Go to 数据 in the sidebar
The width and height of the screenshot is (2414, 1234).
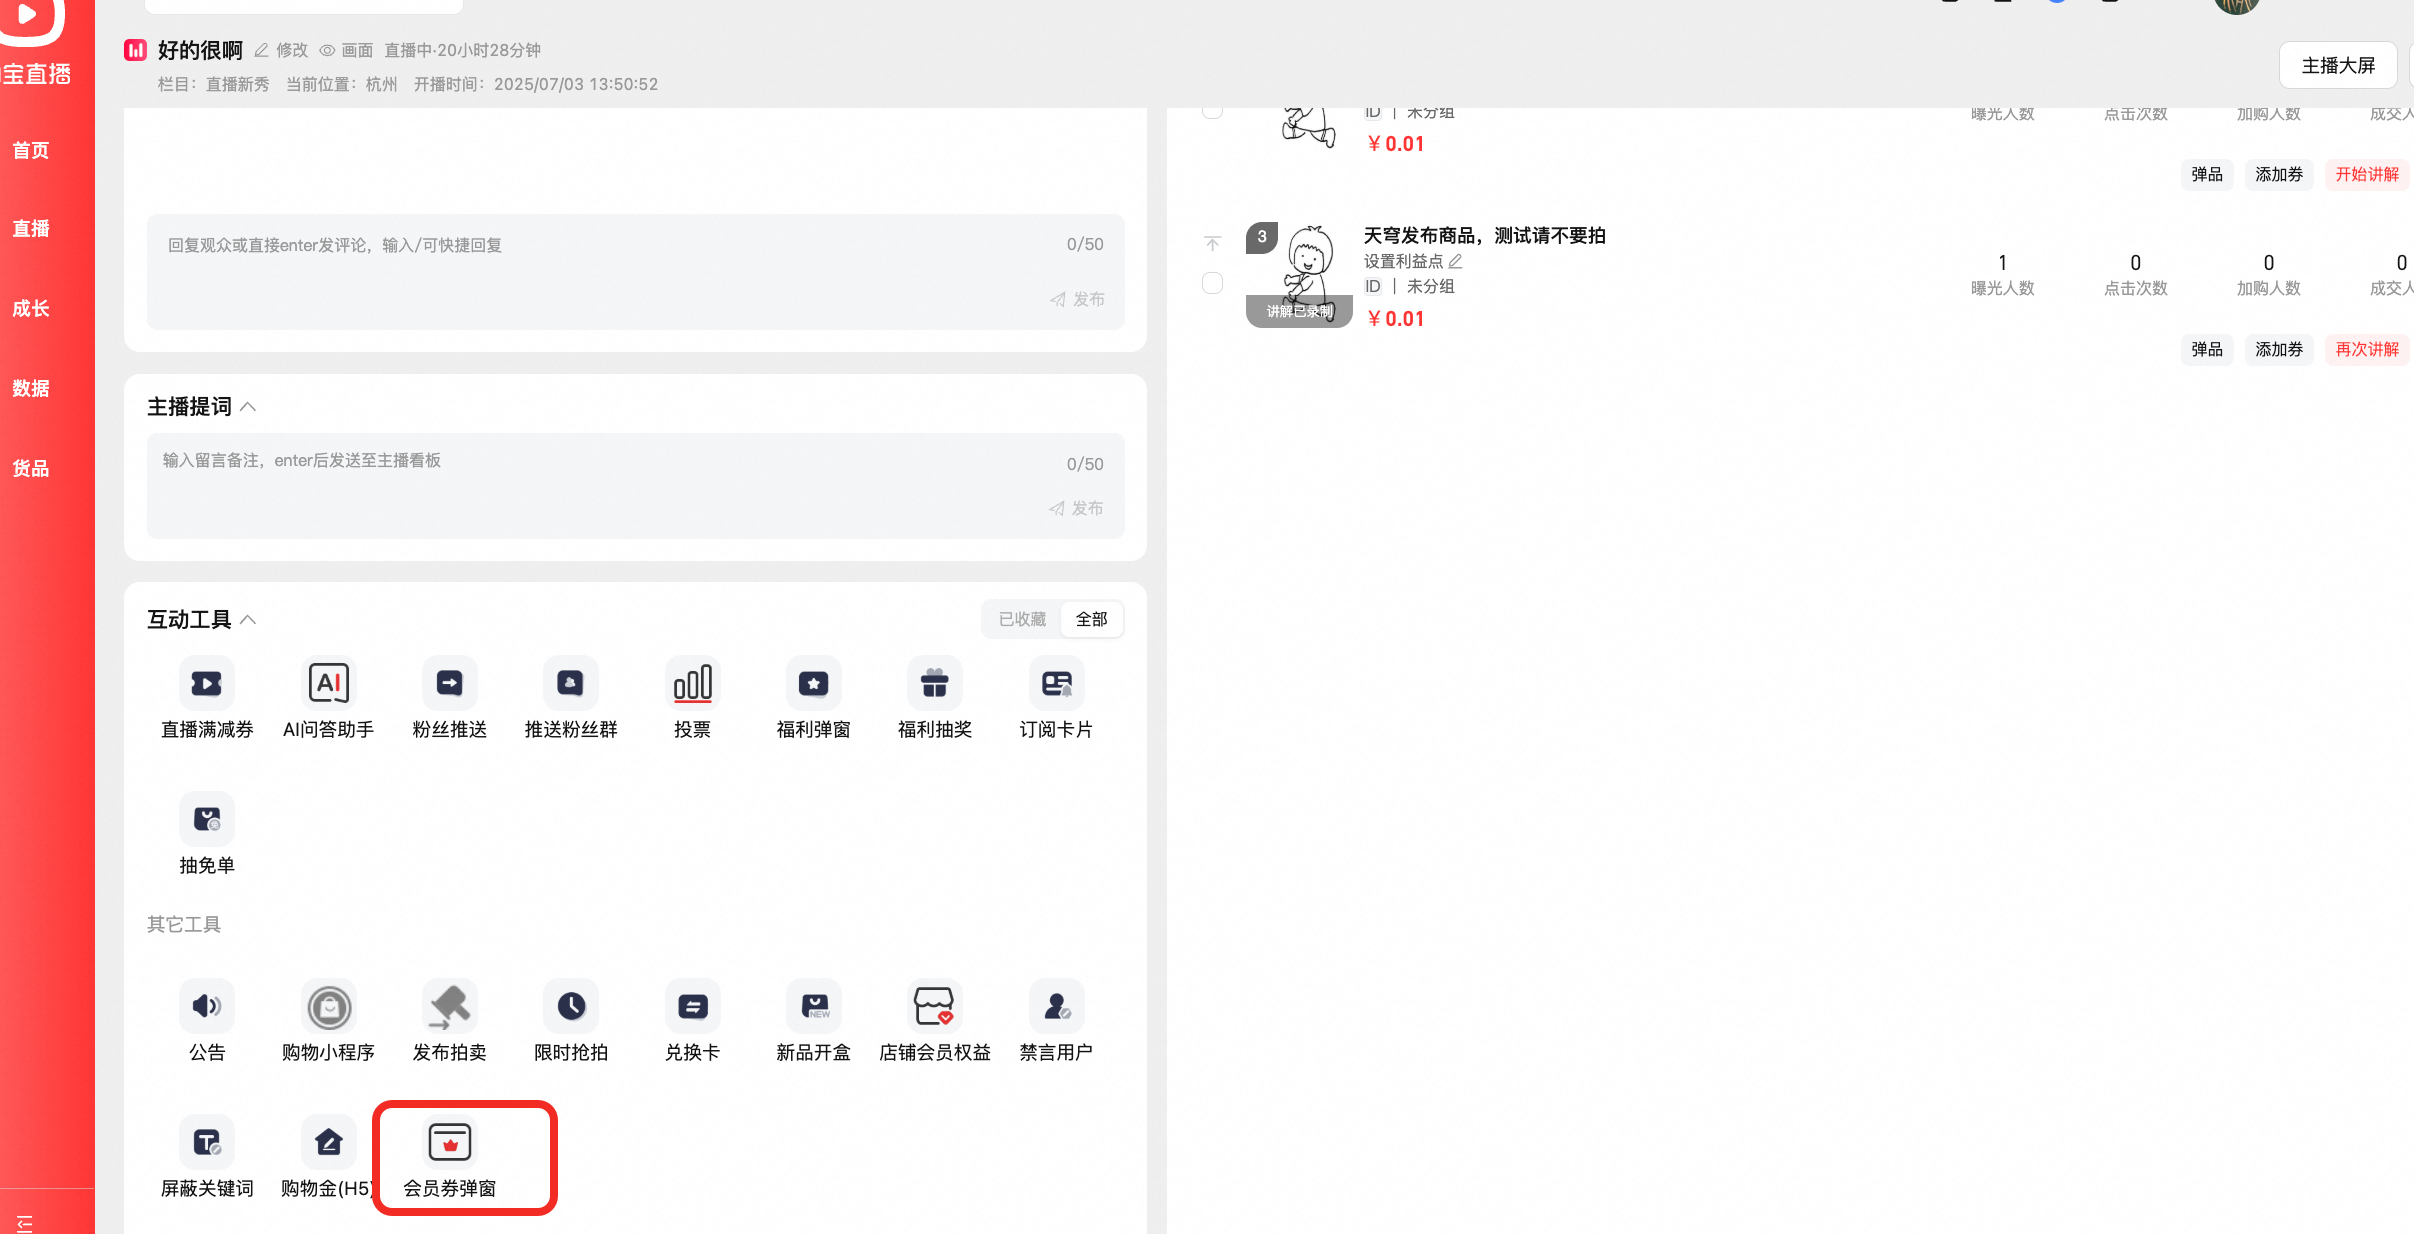click(31, 388)
